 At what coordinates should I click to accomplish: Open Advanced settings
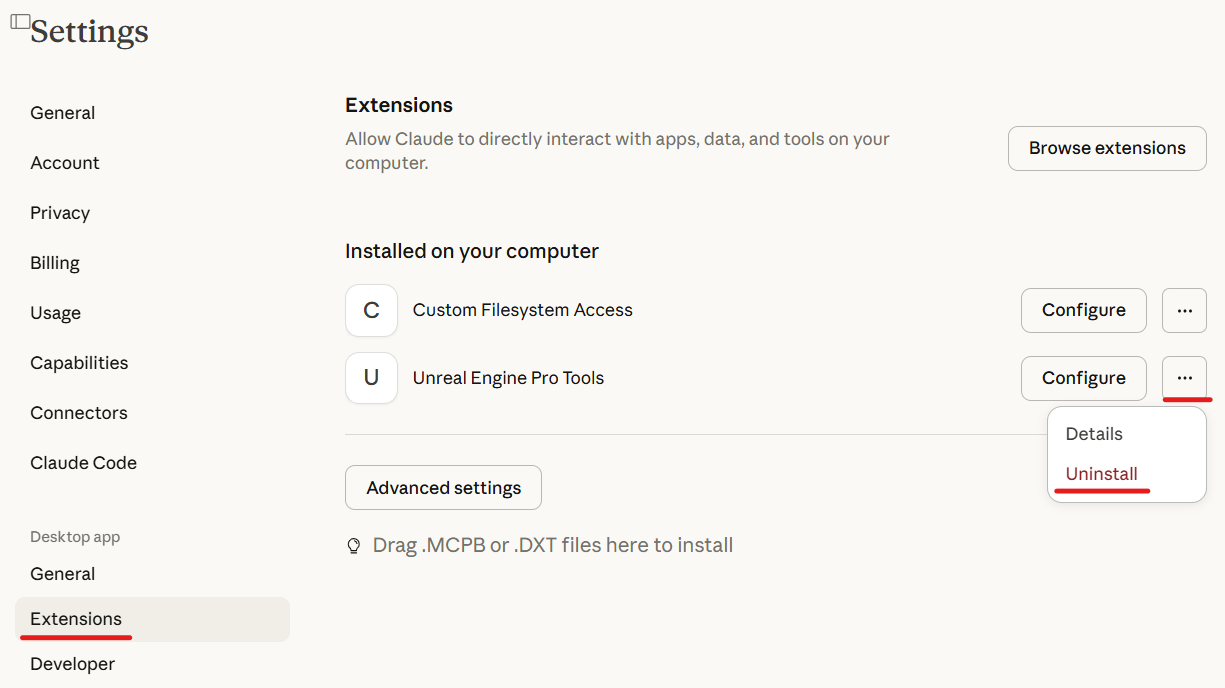pos(443,487)
